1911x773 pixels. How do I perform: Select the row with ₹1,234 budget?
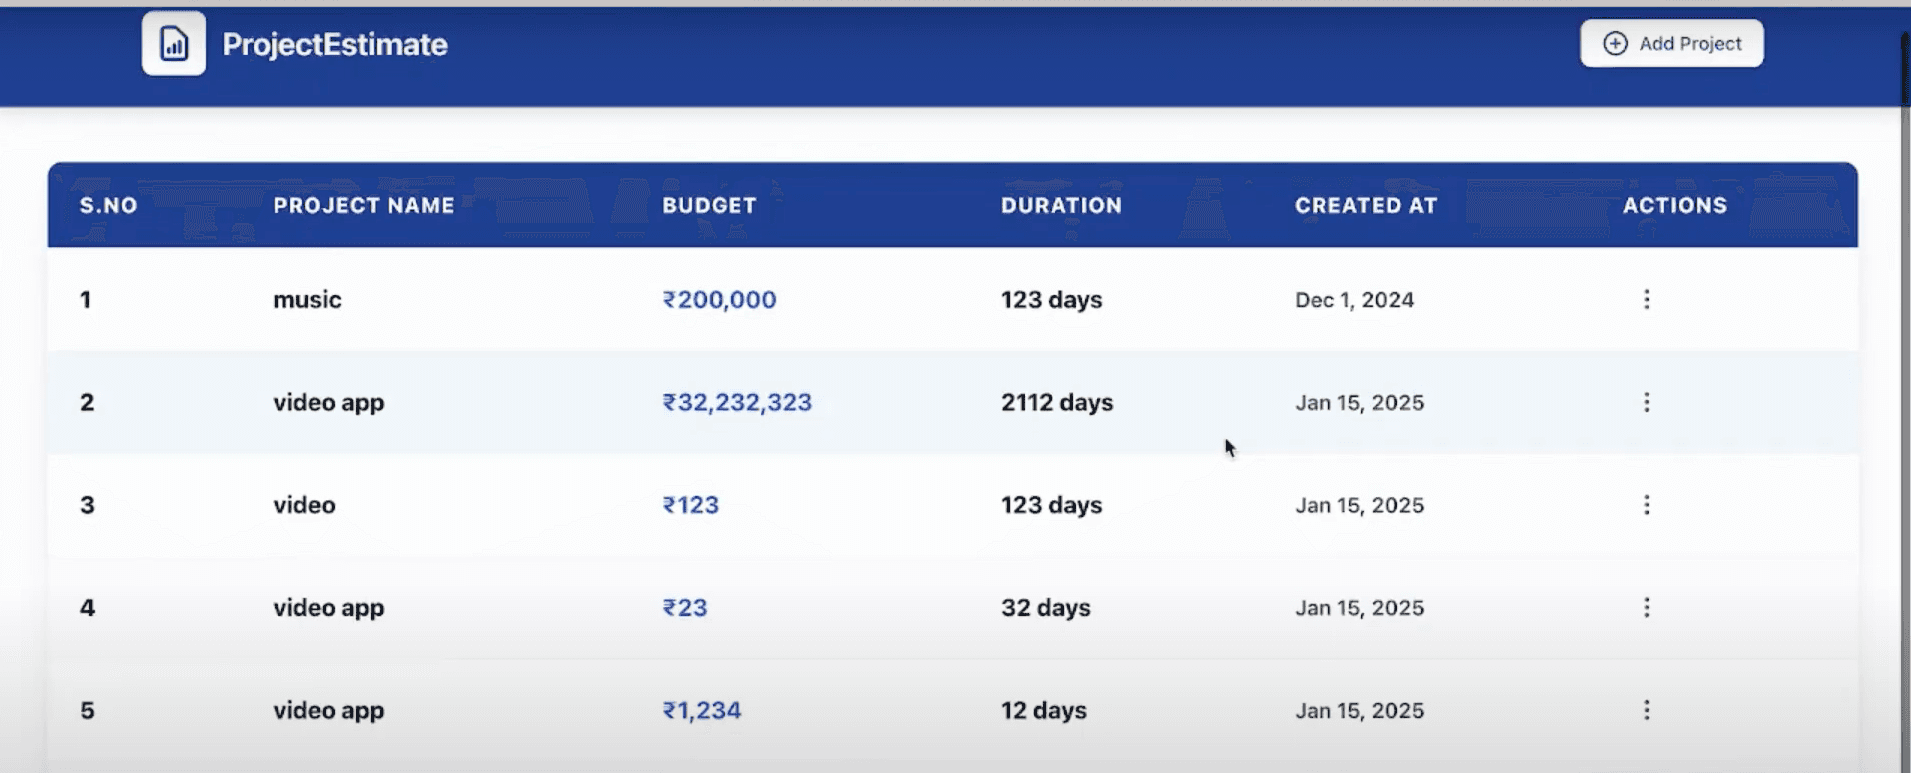click(x=953, y=710)
